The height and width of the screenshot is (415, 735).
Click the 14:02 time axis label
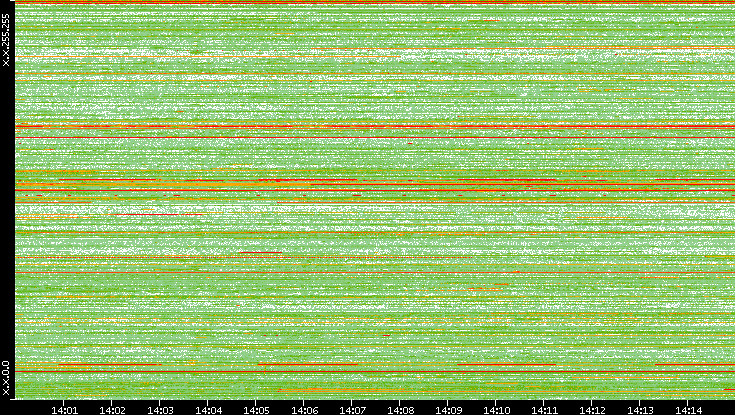[112, 410]
